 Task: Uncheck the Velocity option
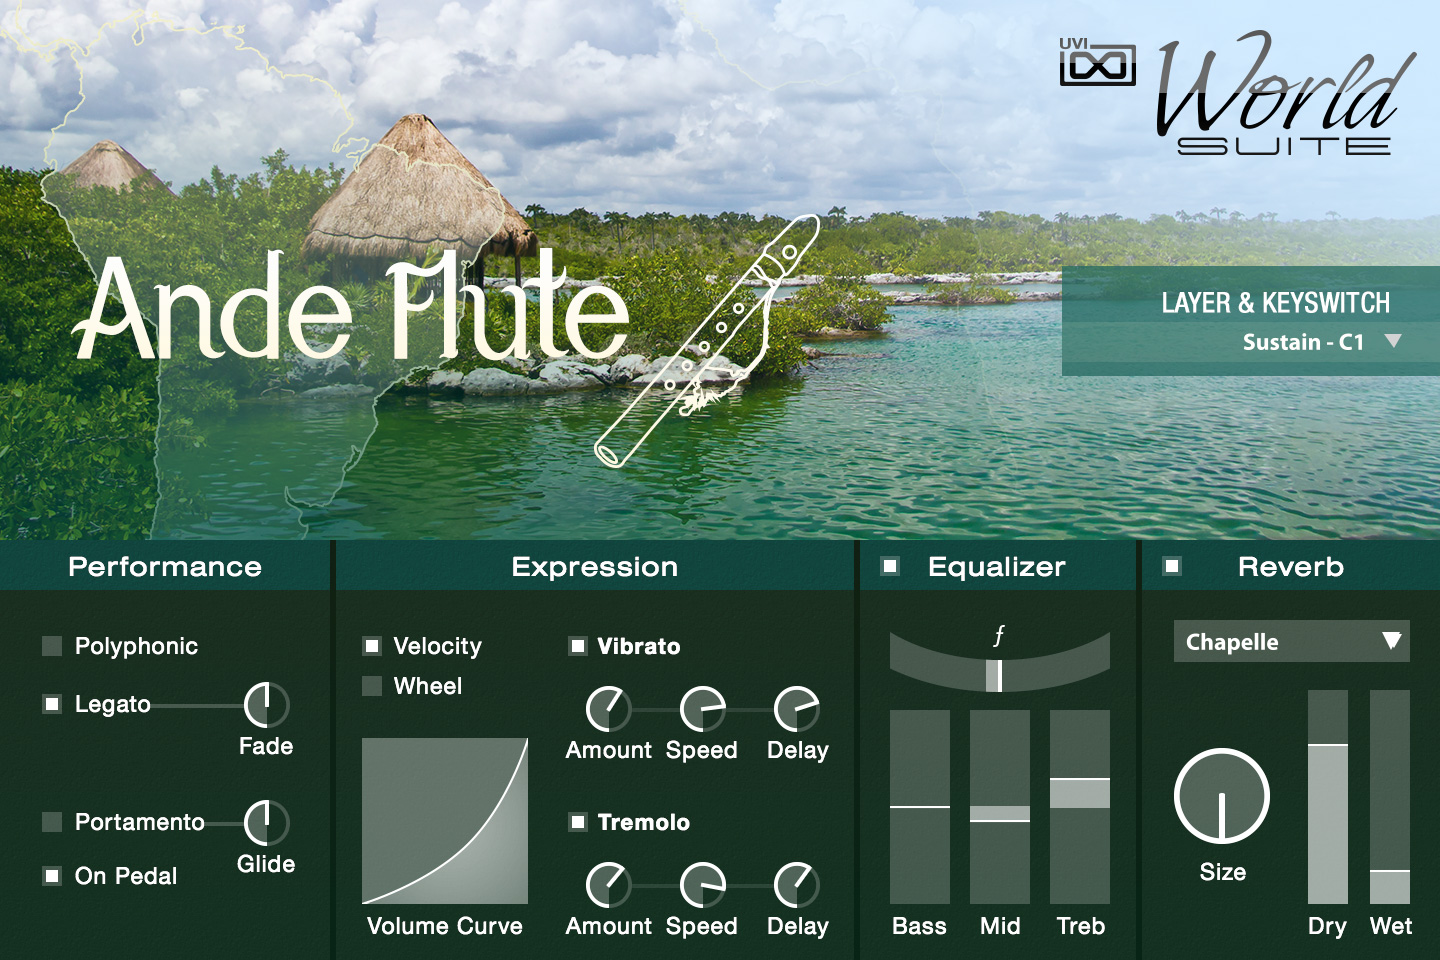pyautogui.click(x=372, y=646)
